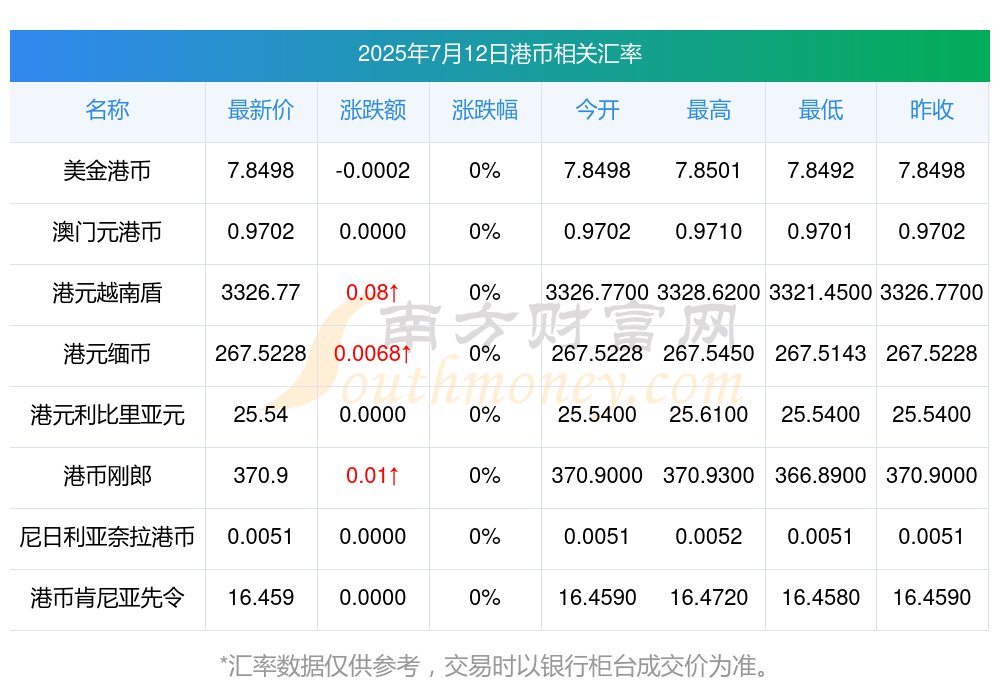Screen dimensions: 1000x698
Task: Click the 3321.4500 low value
Action: 821,292
